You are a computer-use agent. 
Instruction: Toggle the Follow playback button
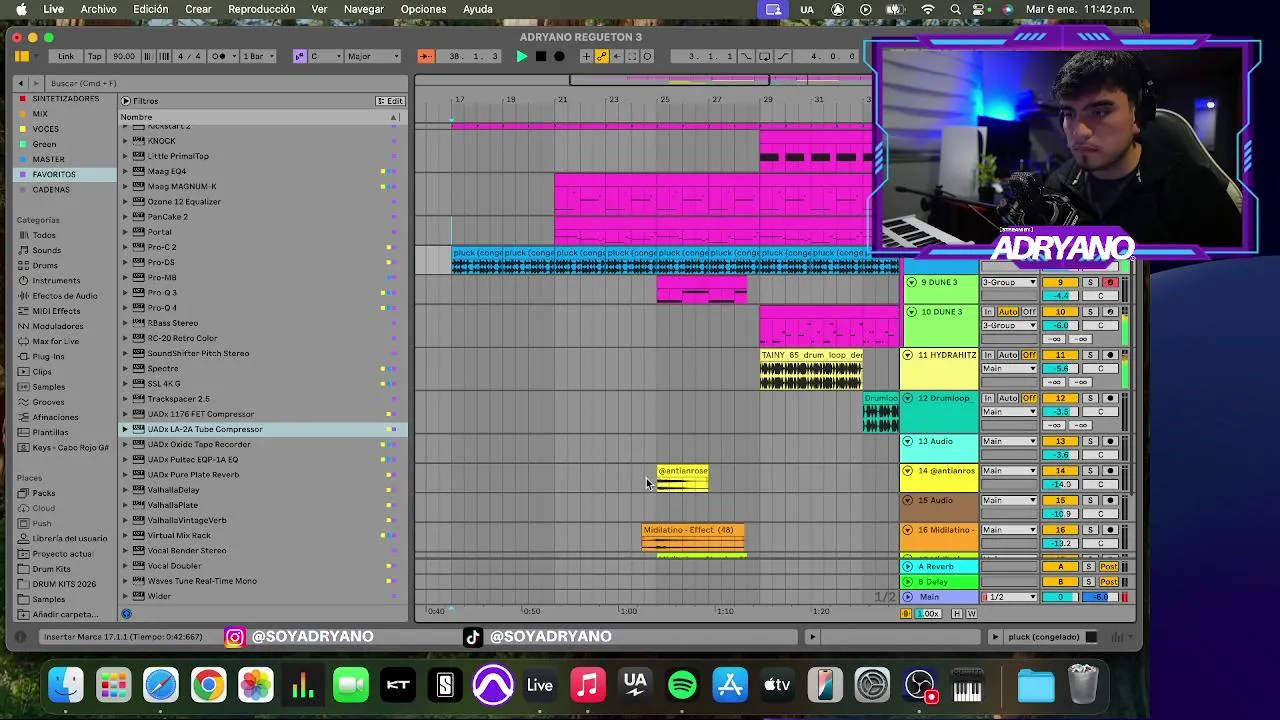425,56
